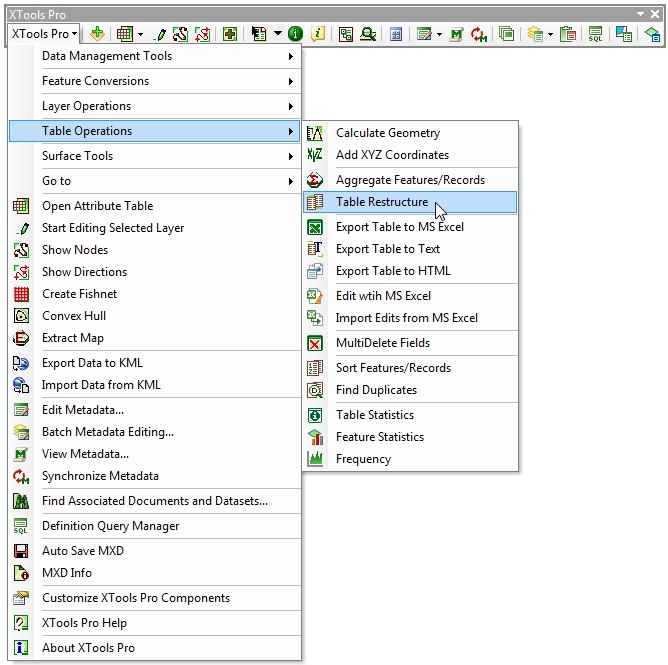Click the pencil edit toolbar icon
This screenshot has width=668, height=665.
coord(161,34)
